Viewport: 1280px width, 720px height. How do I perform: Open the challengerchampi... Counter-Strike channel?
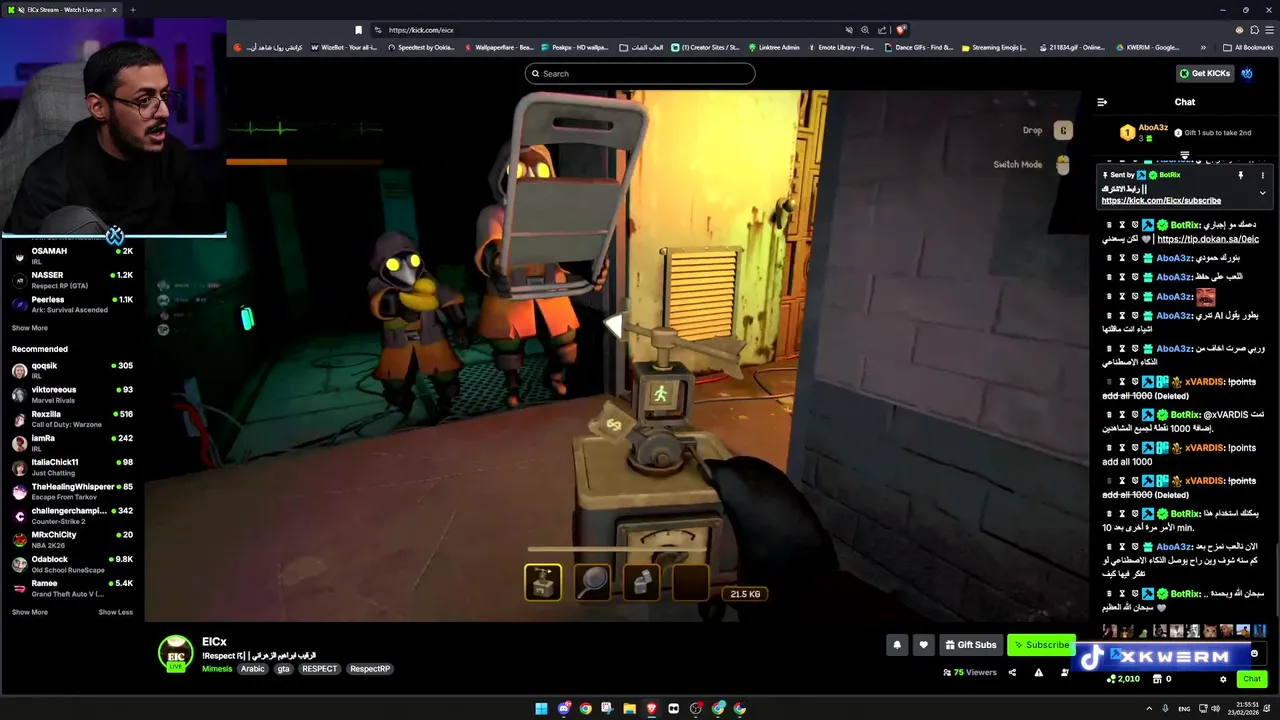pyautogui.click(x=72, y=515)
